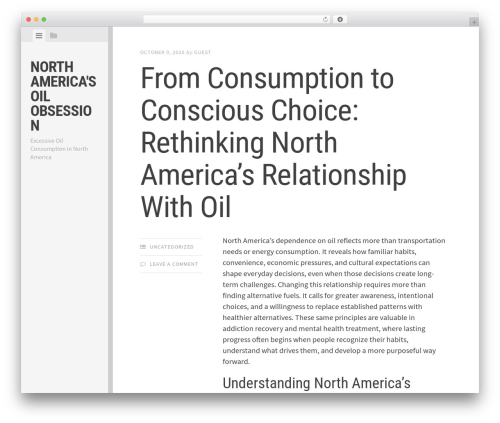Image resolution: width=500 pixels, height=423 pixels.
Task: Click the speech bubble icon beside Leave a Comment
Action: point(143,264)
